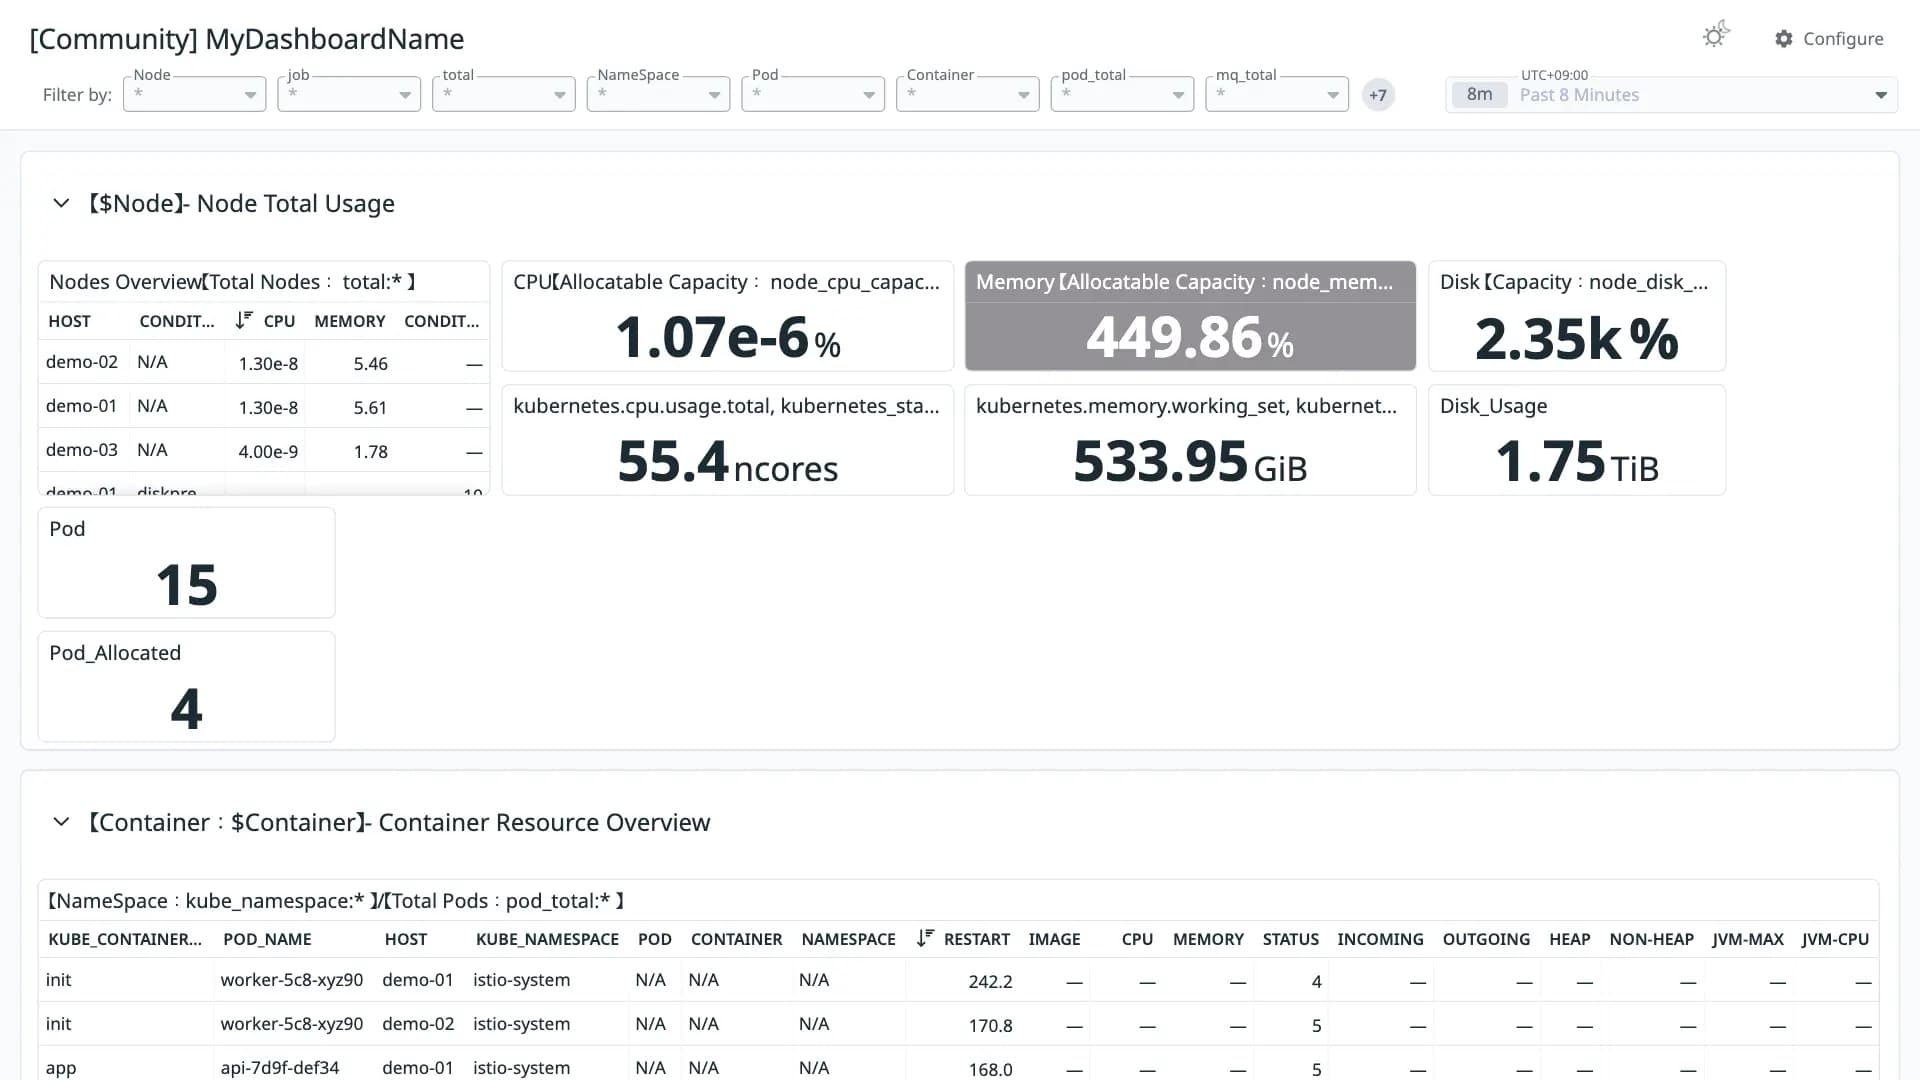Image resolution: width=1920 pixels, height=1080 pixels.
Task: Click the NON-HEAP column header
Action: point(1651,939)
